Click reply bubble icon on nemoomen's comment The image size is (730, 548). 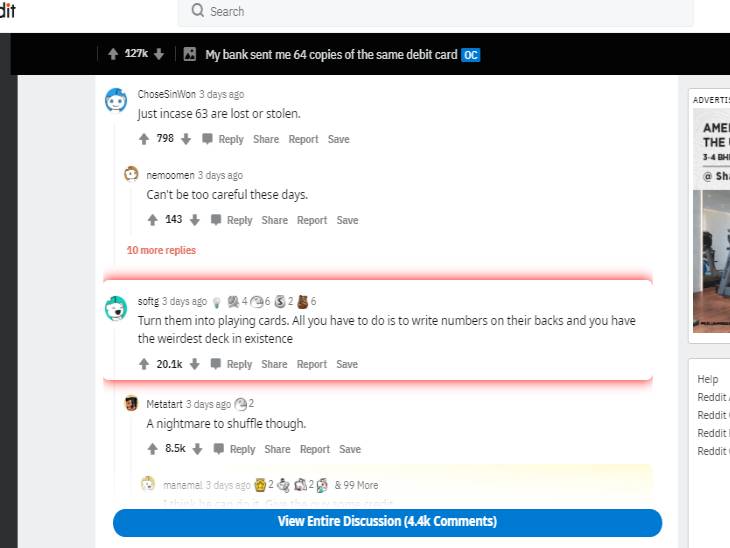(x=217, y=220)
